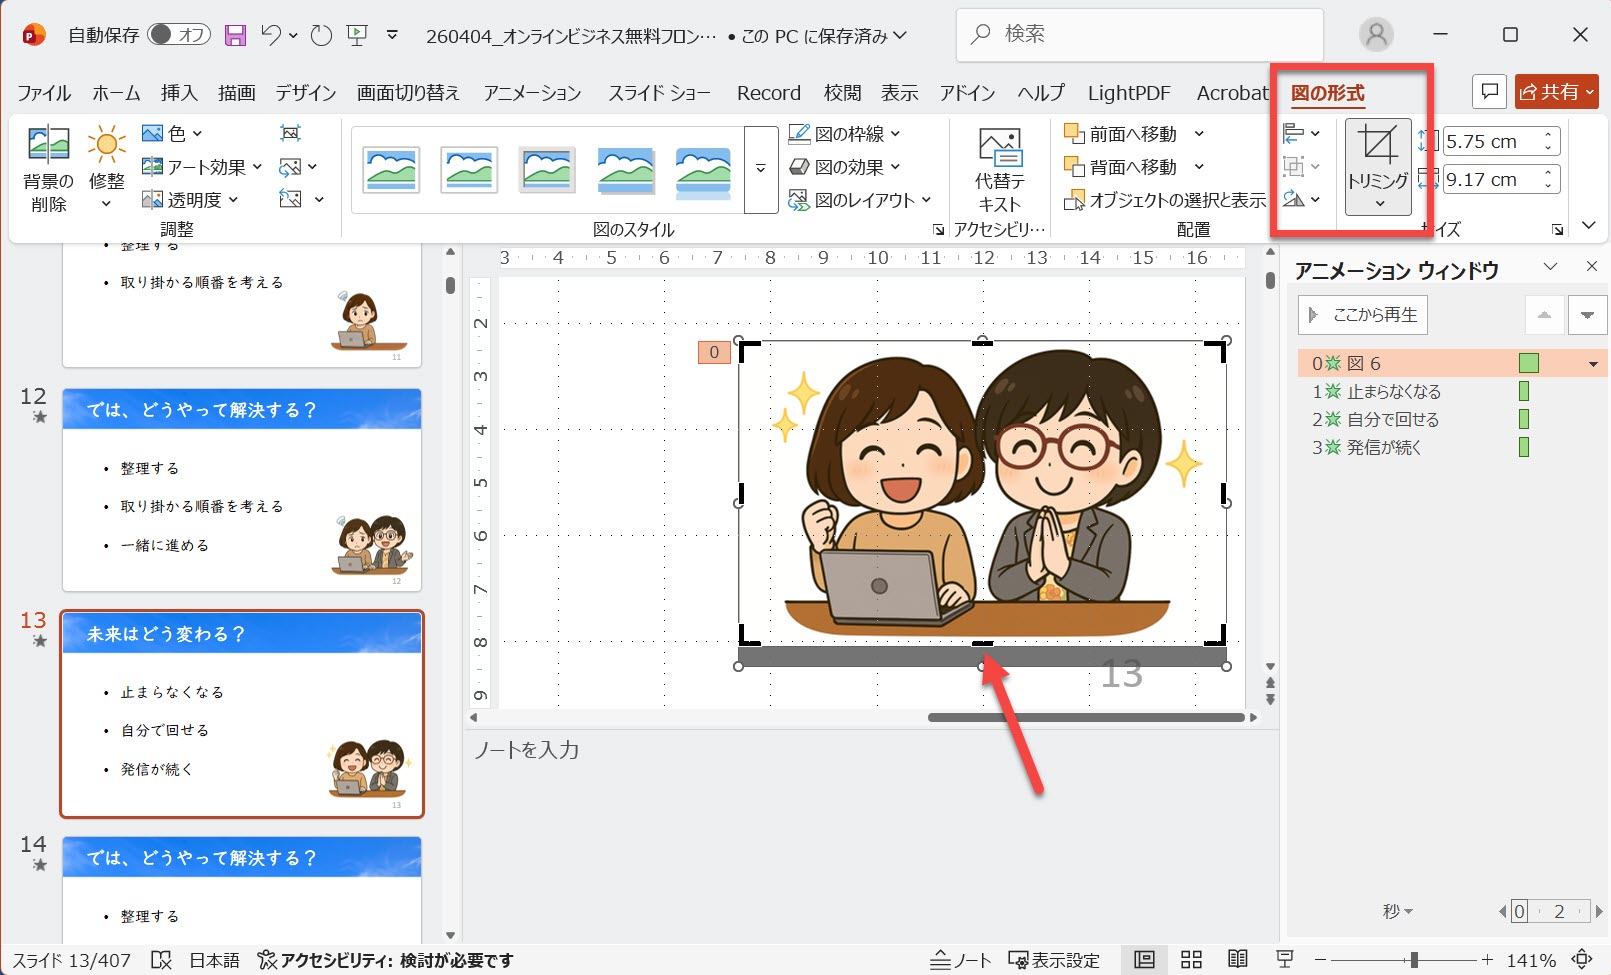The height and width of the screenshot is (975, 1611).
Task: Open reading view in status bar
Action: tap(1237, 960)
